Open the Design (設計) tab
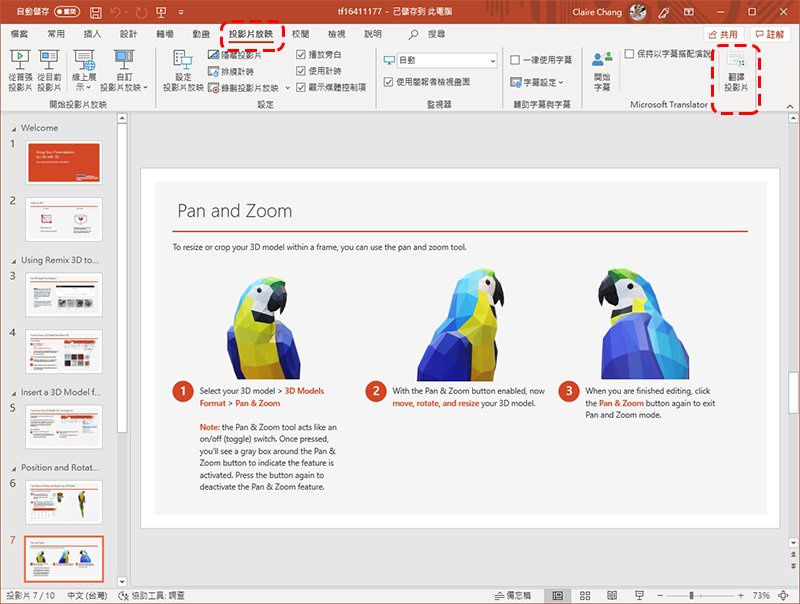 click(129, 34)
